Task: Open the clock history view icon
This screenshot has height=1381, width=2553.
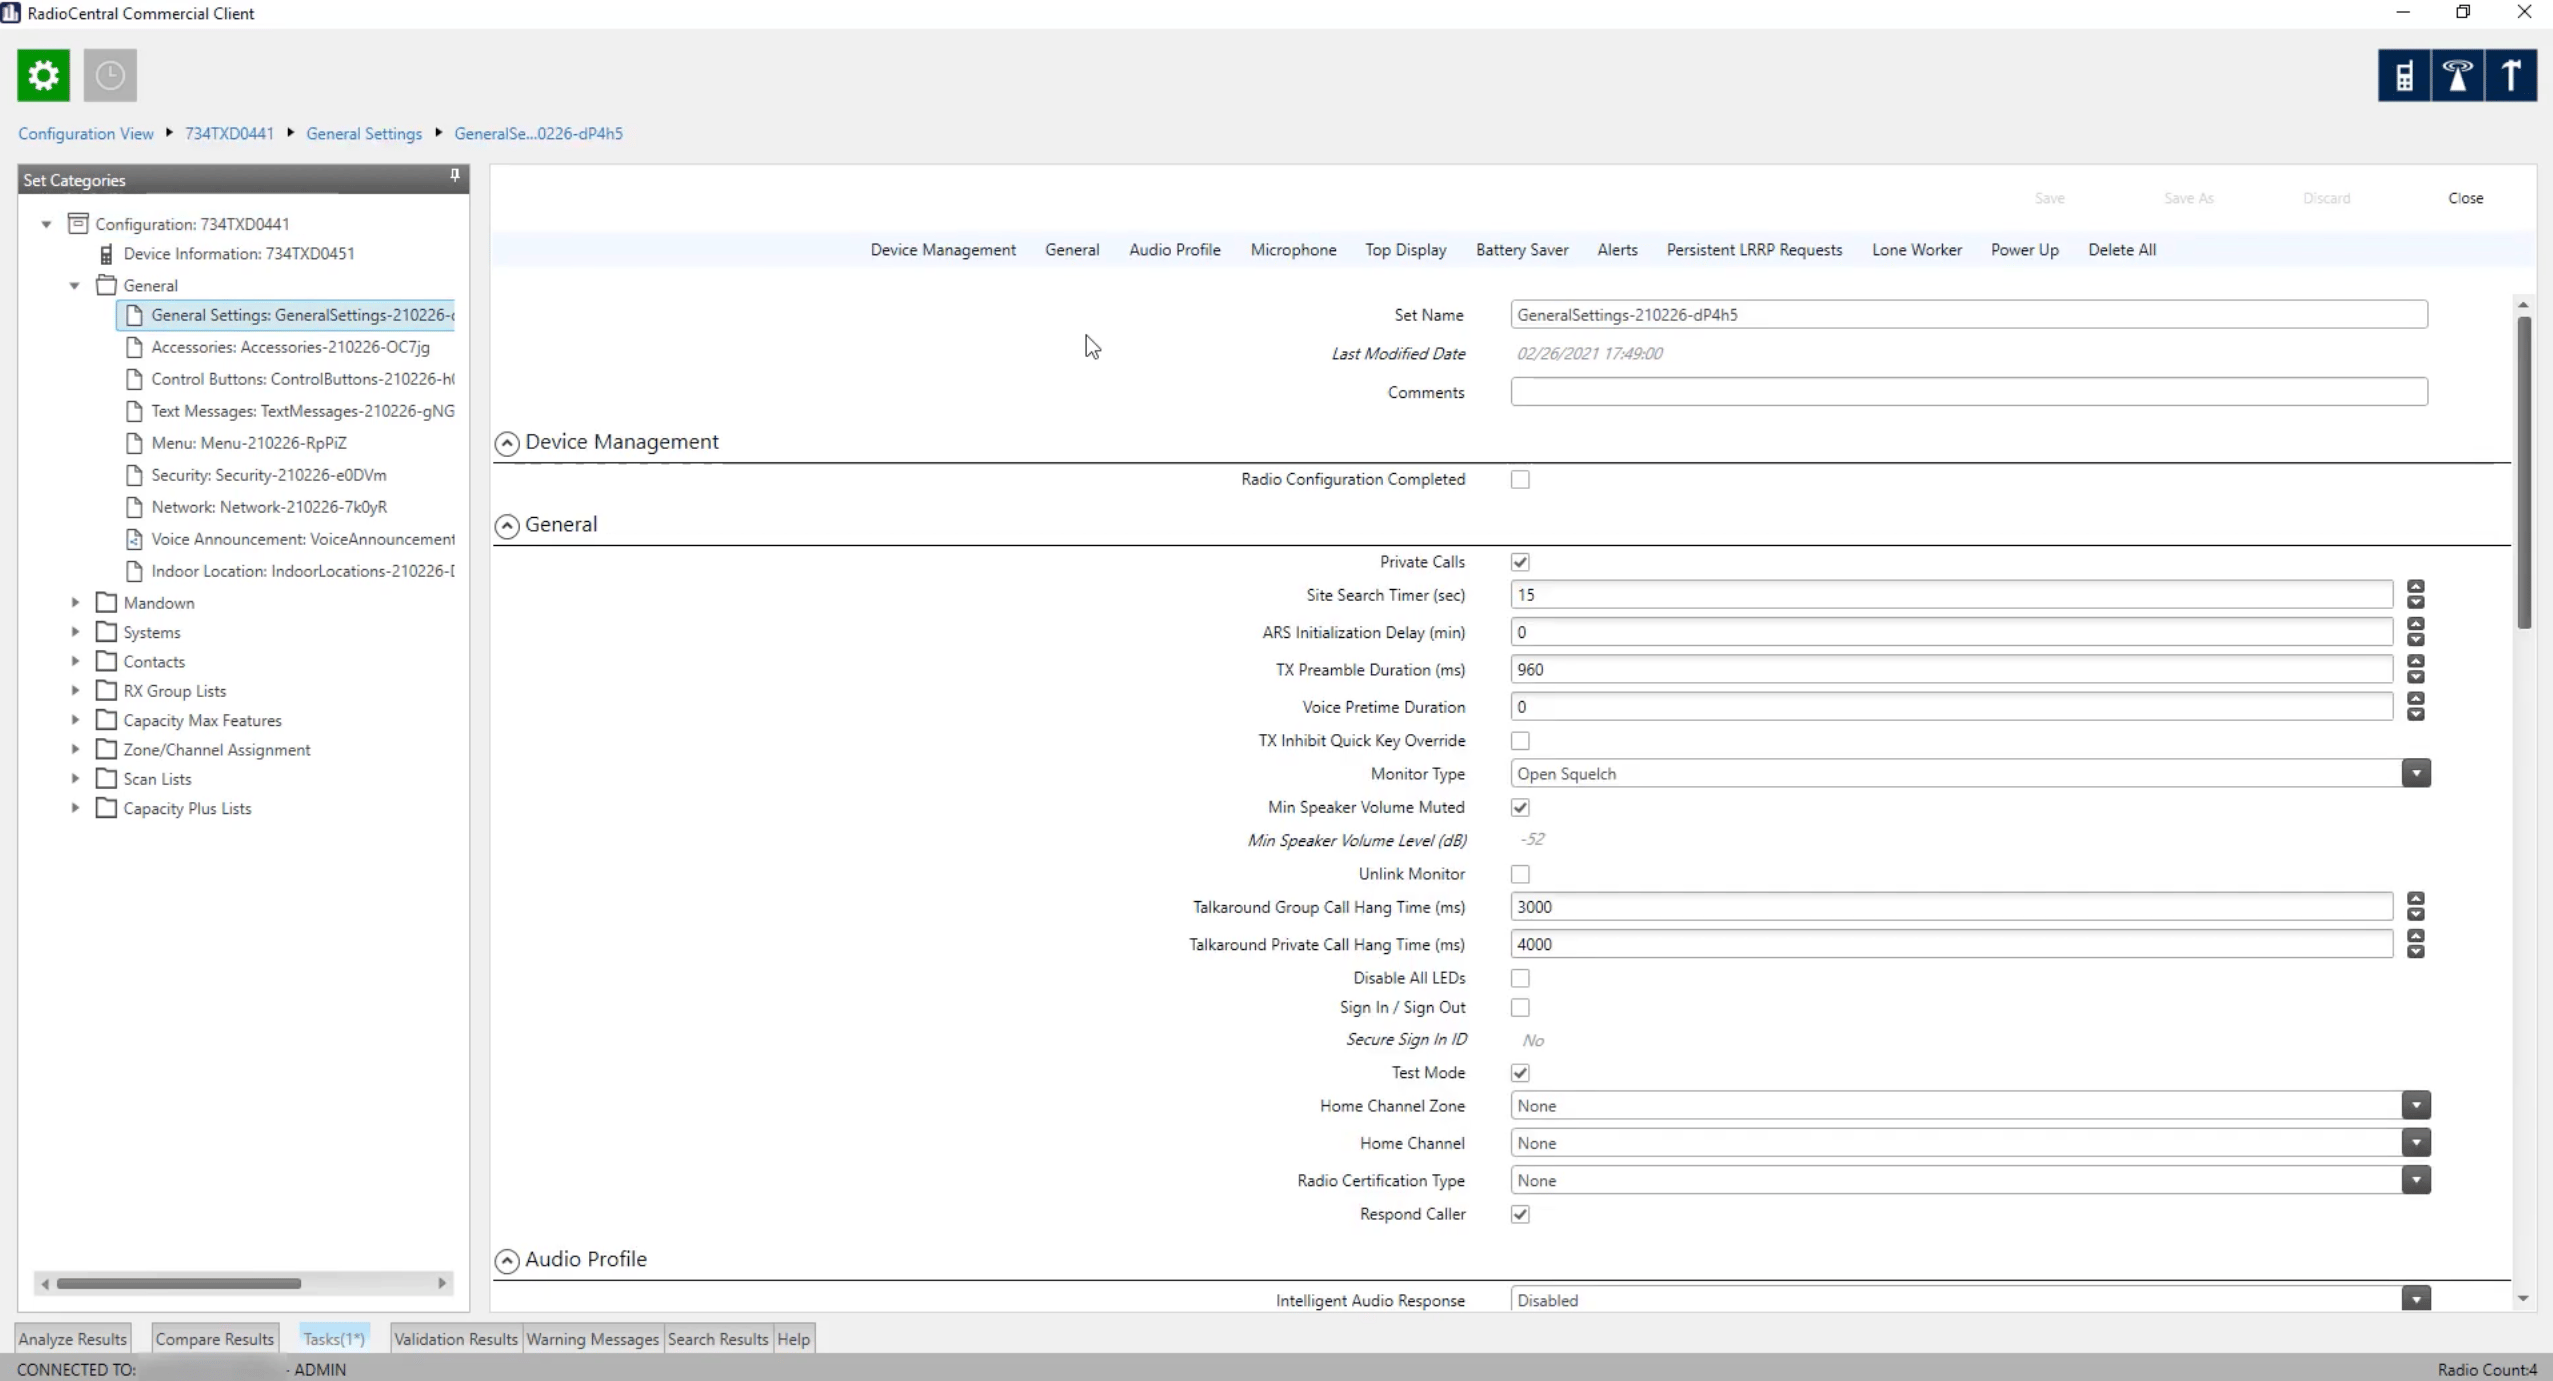Action: pyautogui.click(x=110, y=75)
